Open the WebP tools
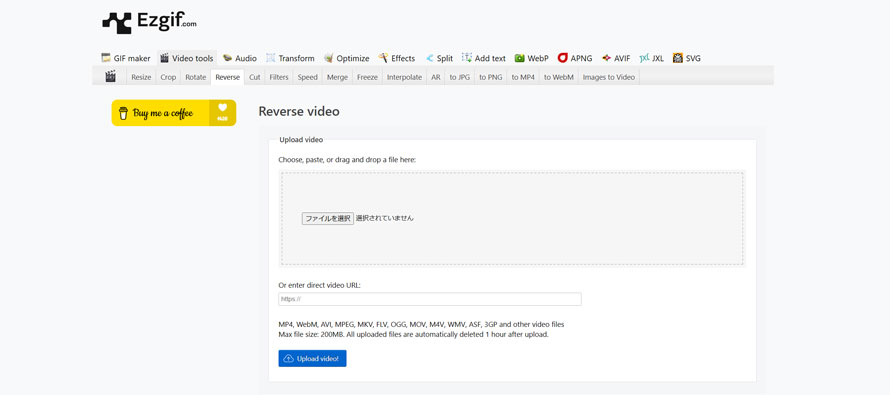Image resolution: width=890 pixels, height=395 pixels. (x=532, y=58)
